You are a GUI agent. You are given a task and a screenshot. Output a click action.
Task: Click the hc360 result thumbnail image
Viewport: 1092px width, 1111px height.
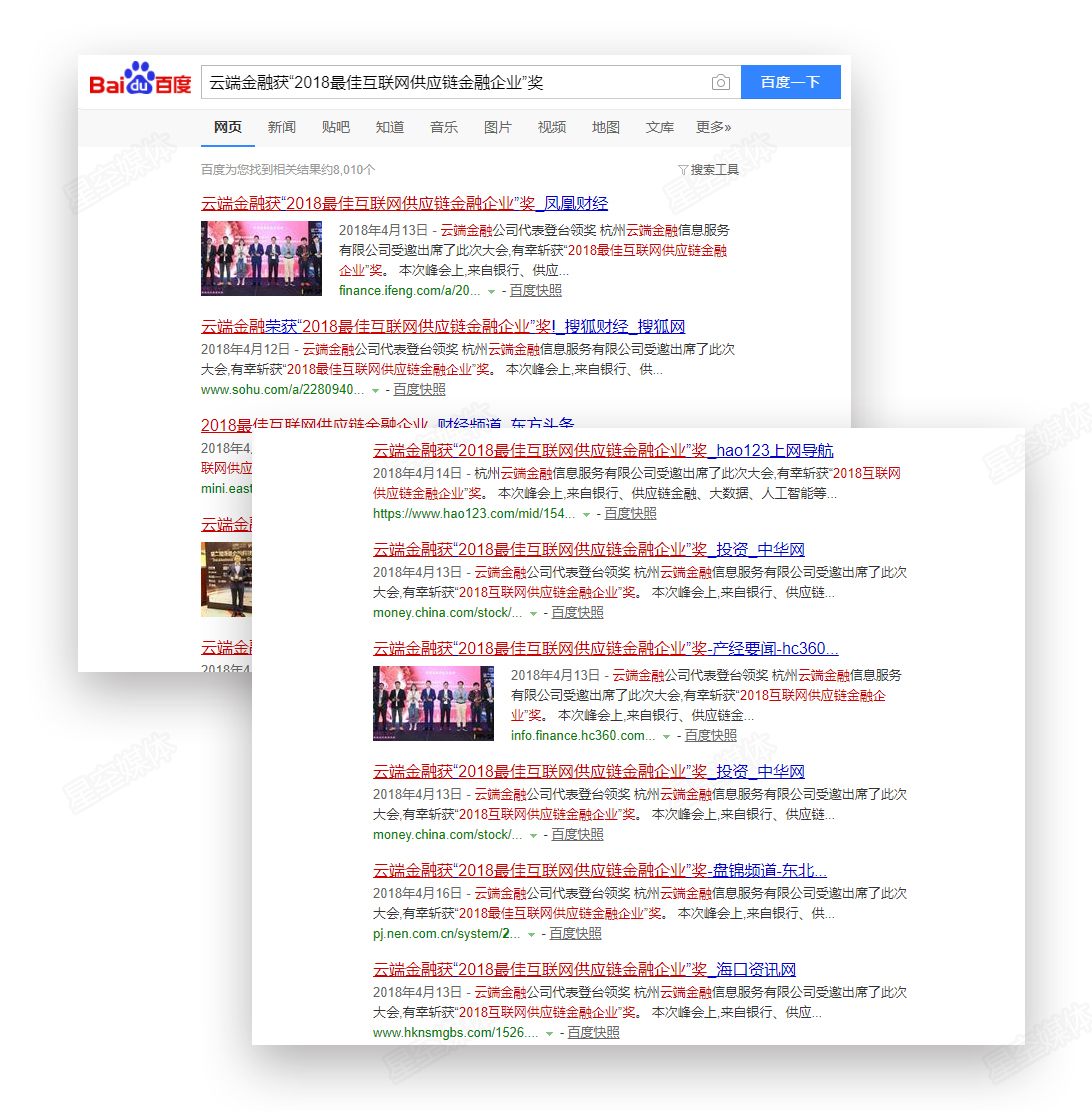click(433, 703)
